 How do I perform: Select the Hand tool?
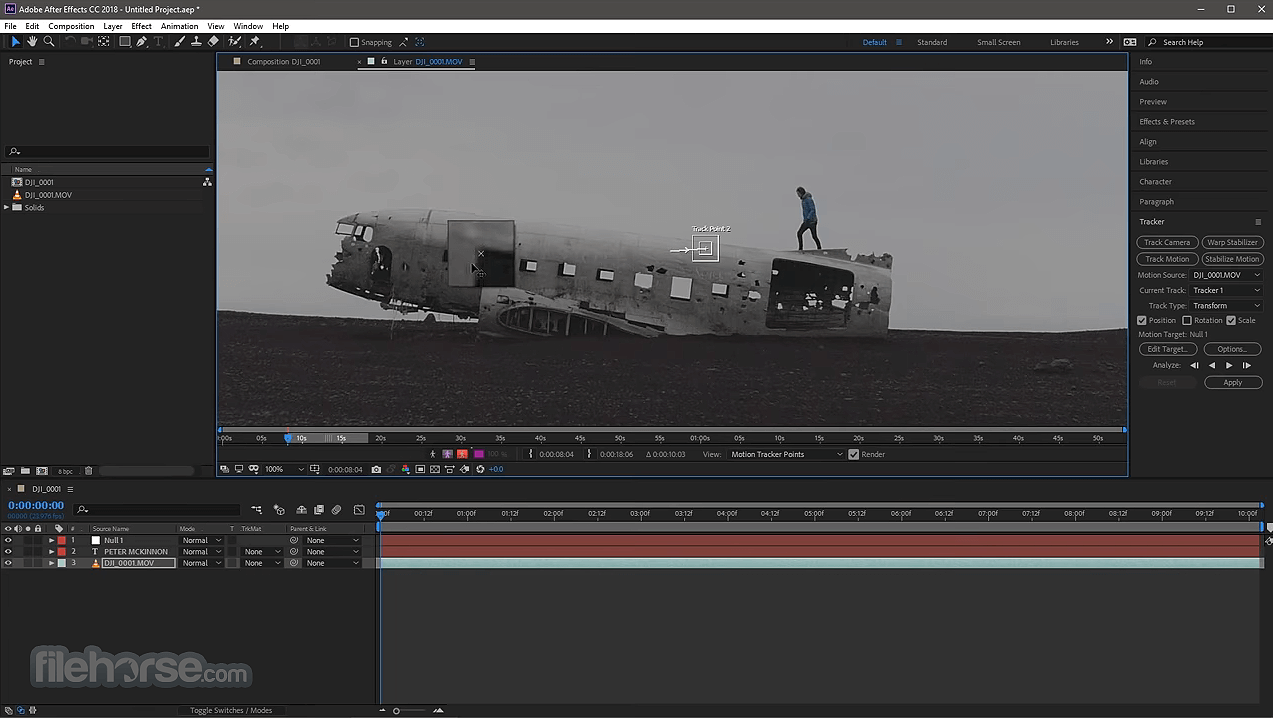click(x=31, y=42)
